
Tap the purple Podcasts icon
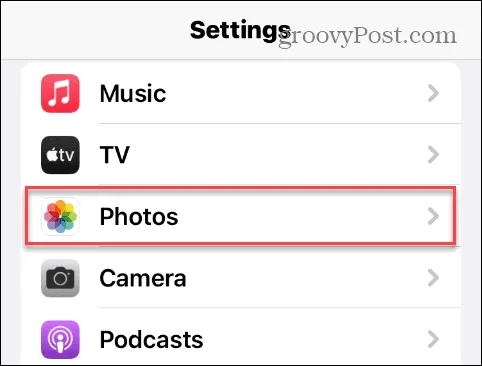click(x=60, y=340)
